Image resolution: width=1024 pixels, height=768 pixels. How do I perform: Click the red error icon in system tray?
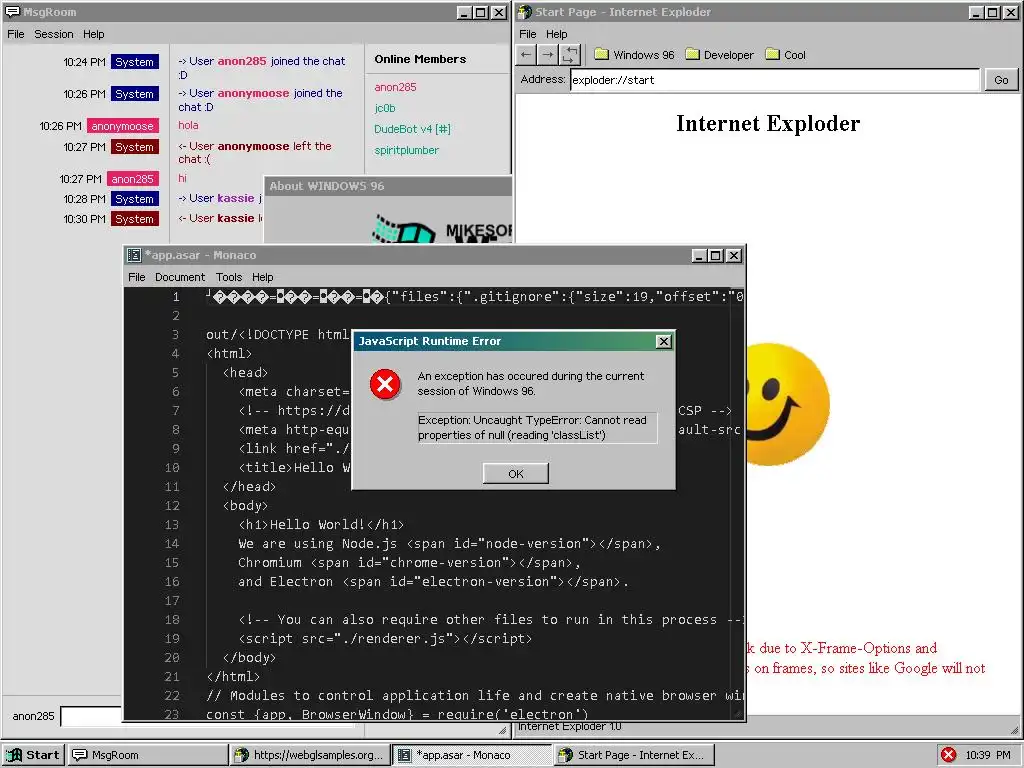pyautogui.click(x=949, y=755)
